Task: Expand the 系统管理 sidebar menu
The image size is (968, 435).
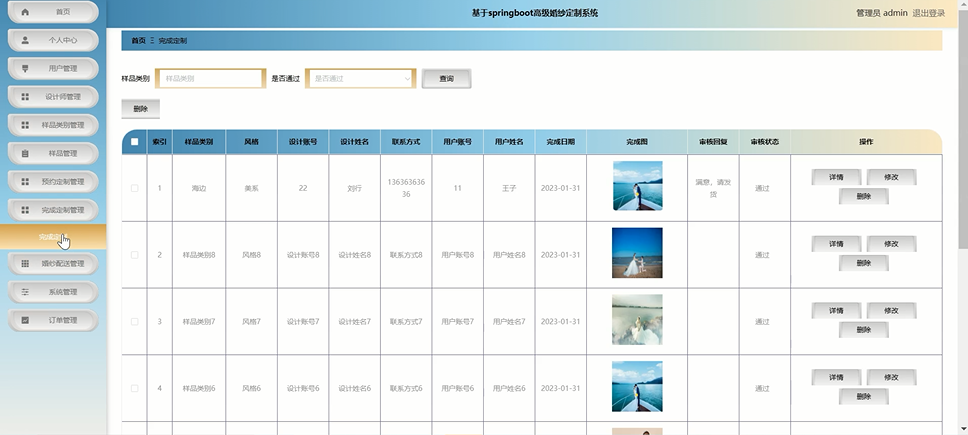Action: [x=53, y=292]
